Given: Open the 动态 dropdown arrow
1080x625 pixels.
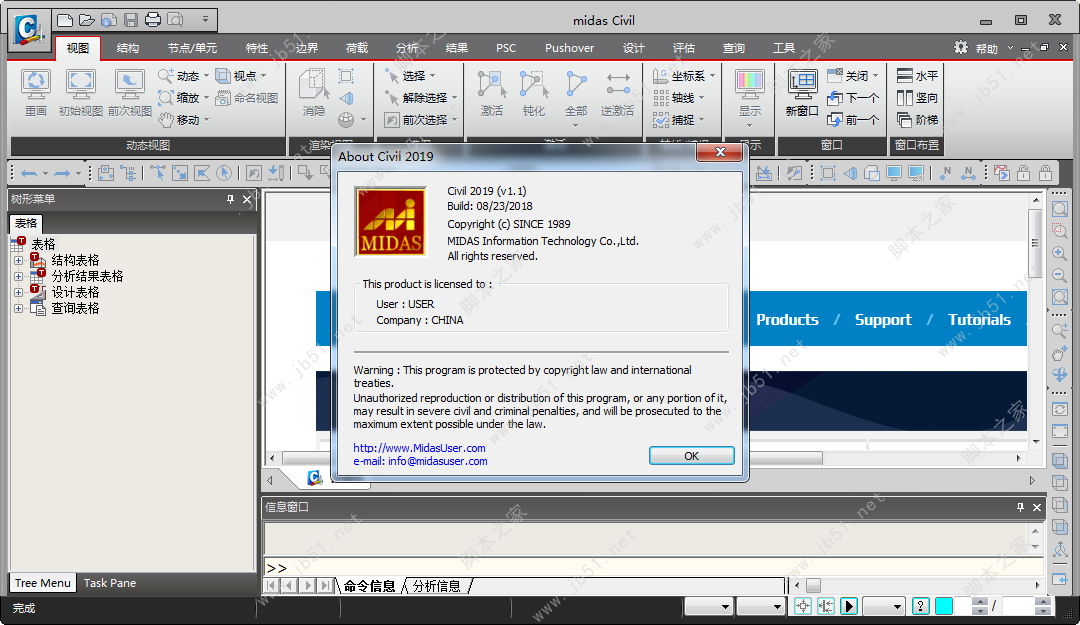Looking at the screenshot, I should 207,76.
